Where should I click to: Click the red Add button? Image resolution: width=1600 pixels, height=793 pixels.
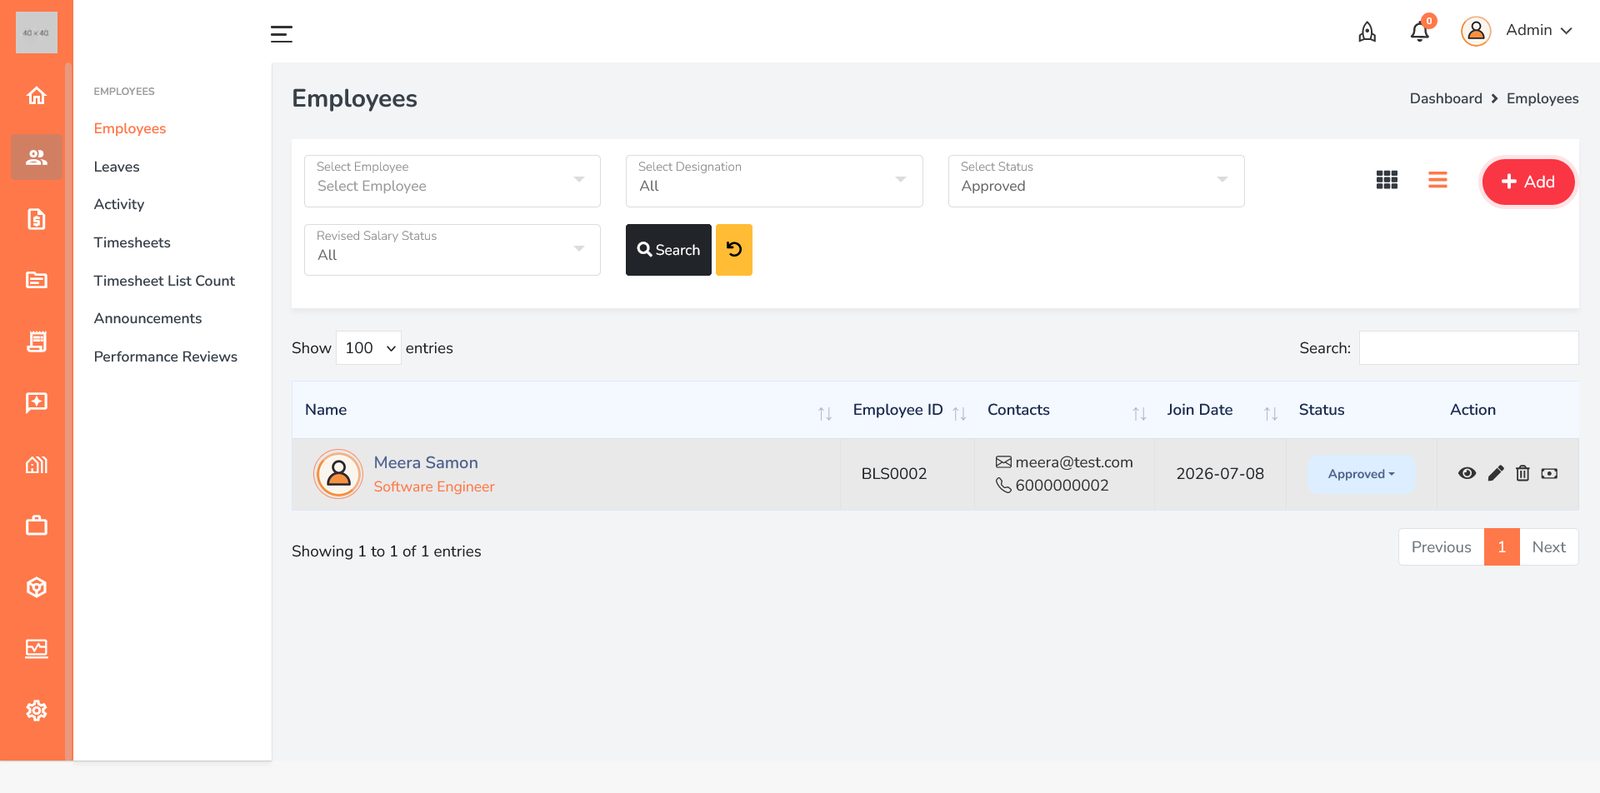coord(1527,182)
